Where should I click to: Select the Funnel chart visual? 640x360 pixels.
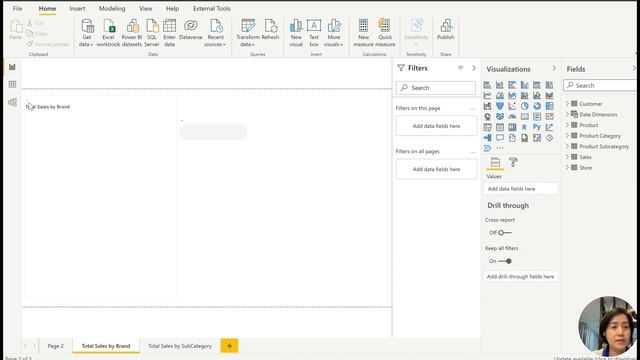tap(500, 106)
